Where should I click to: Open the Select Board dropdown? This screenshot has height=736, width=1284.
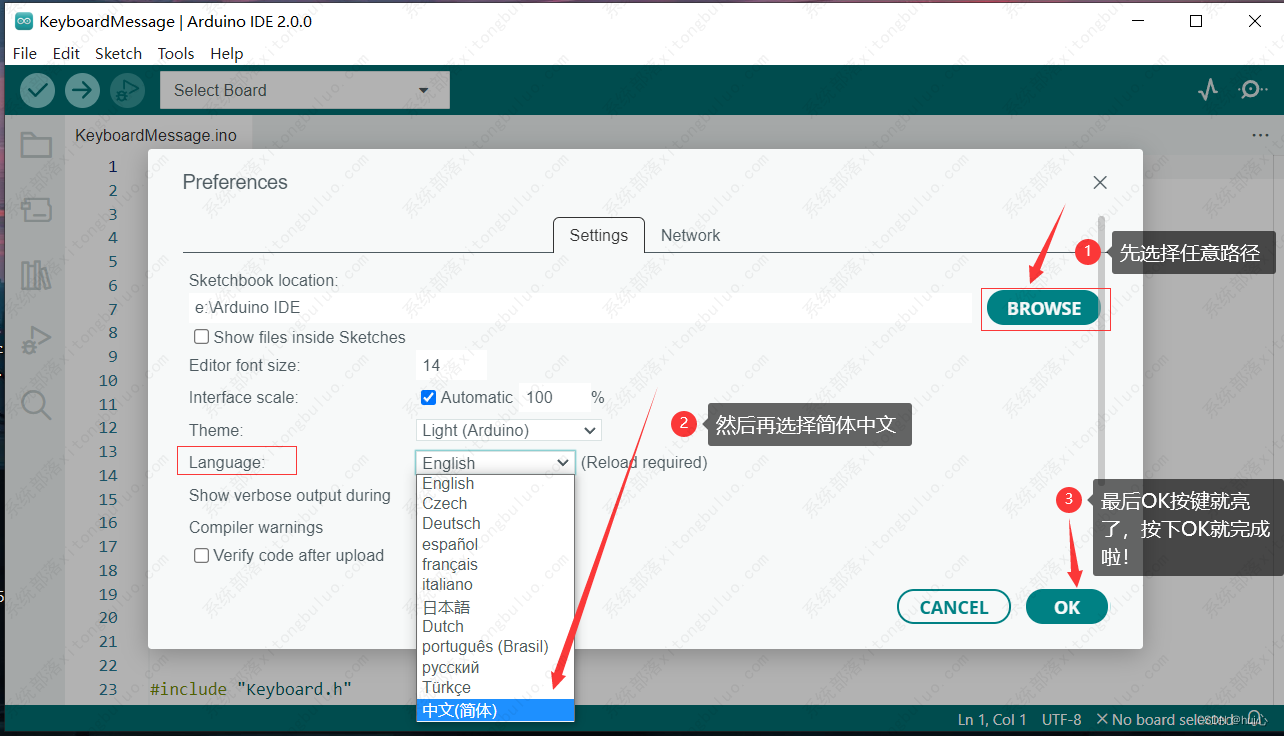coord(304,89)
